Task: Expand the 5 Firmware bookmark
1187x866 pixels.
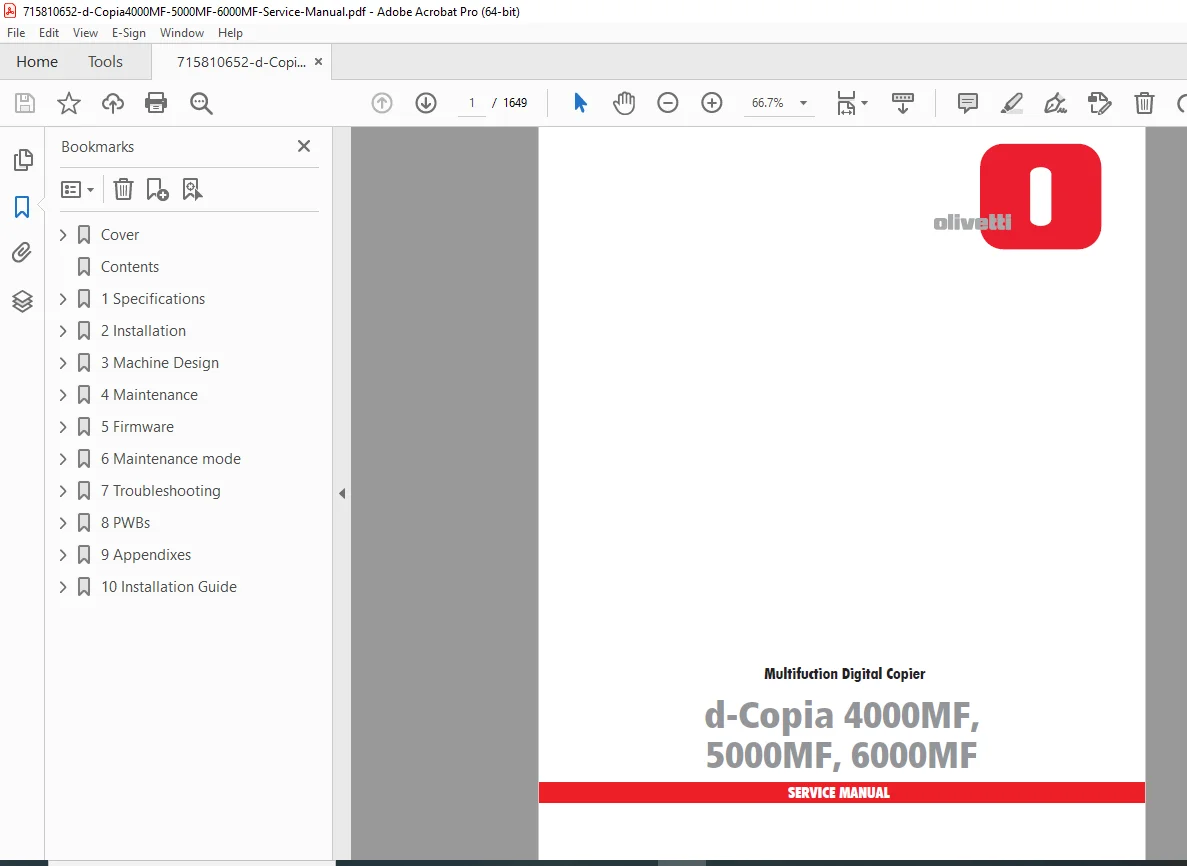Action: (x=63, y=427)
